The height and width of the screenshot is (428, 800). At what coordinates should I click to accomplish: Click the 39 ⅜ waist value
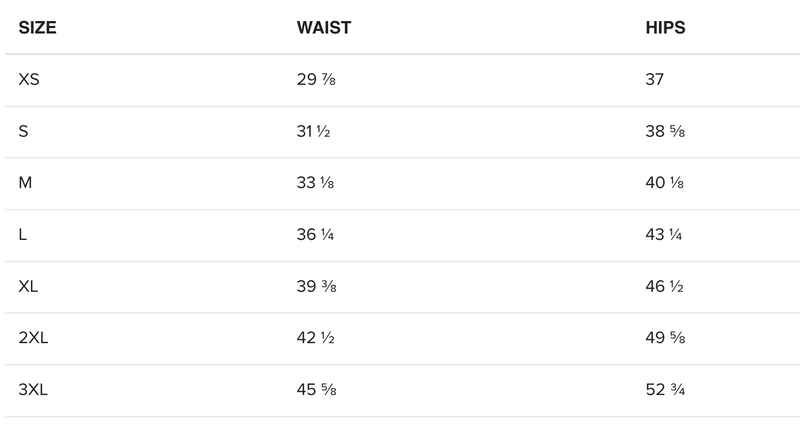click(x=316, y=287)
